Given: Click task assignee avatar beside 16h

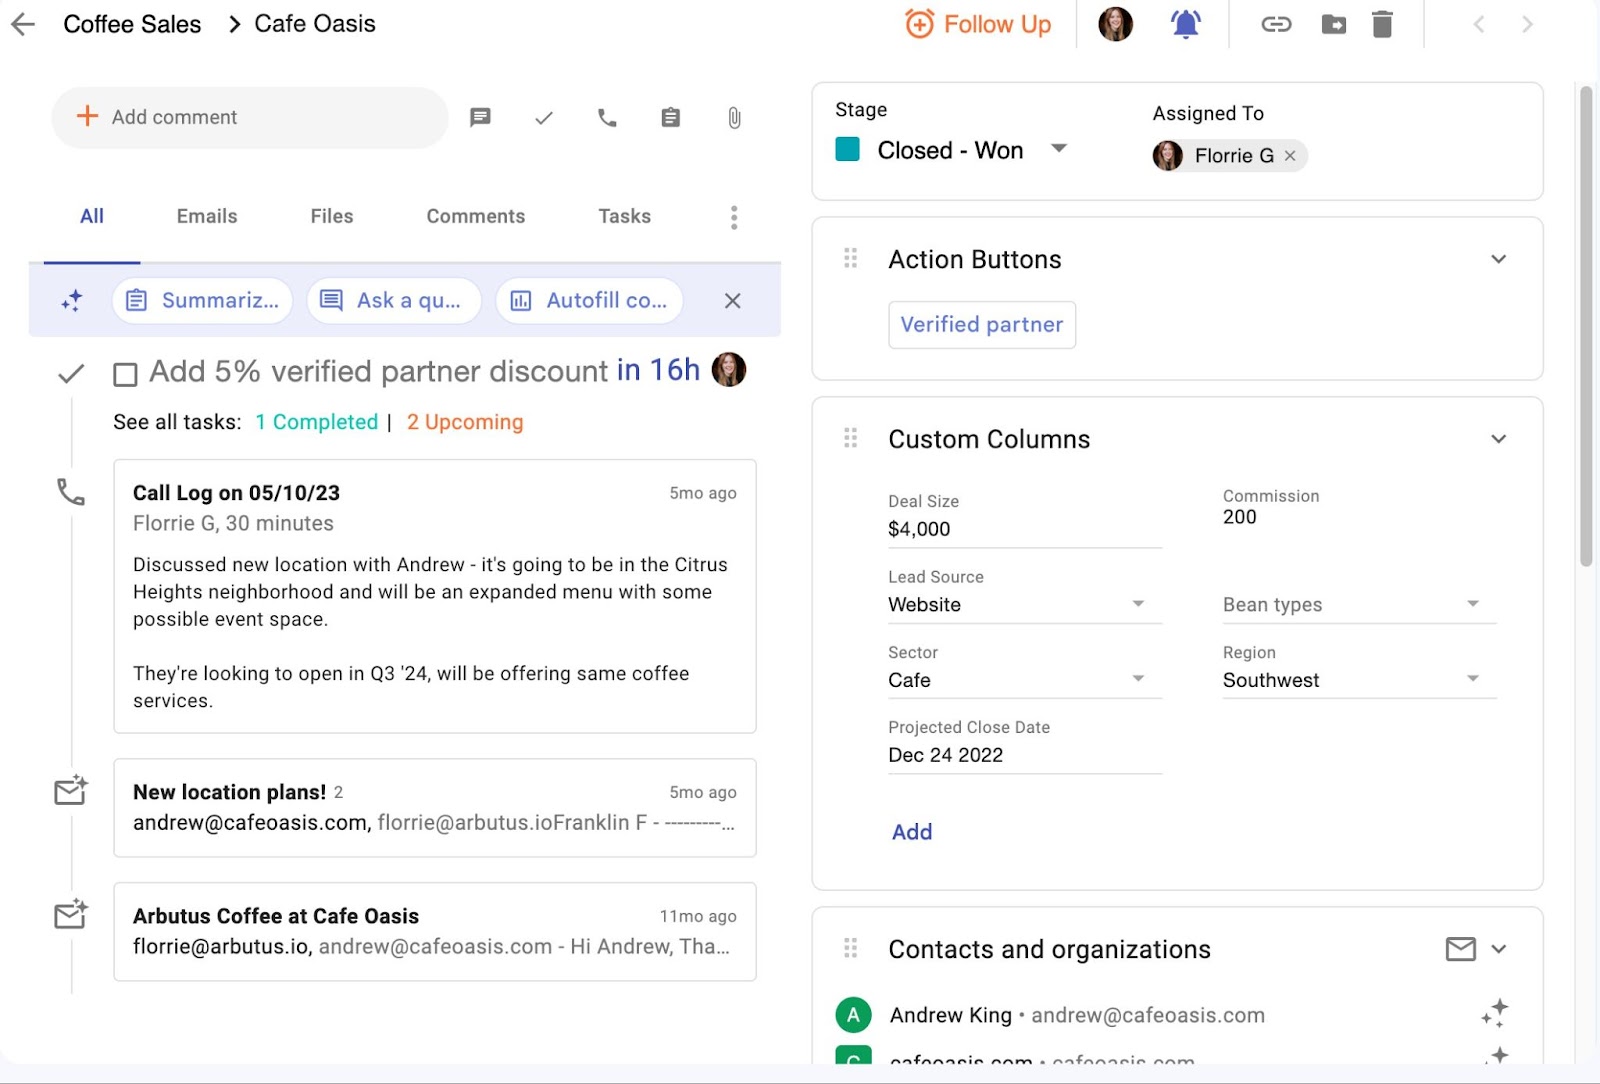Looking at the screenshot, I should (729, 370).
